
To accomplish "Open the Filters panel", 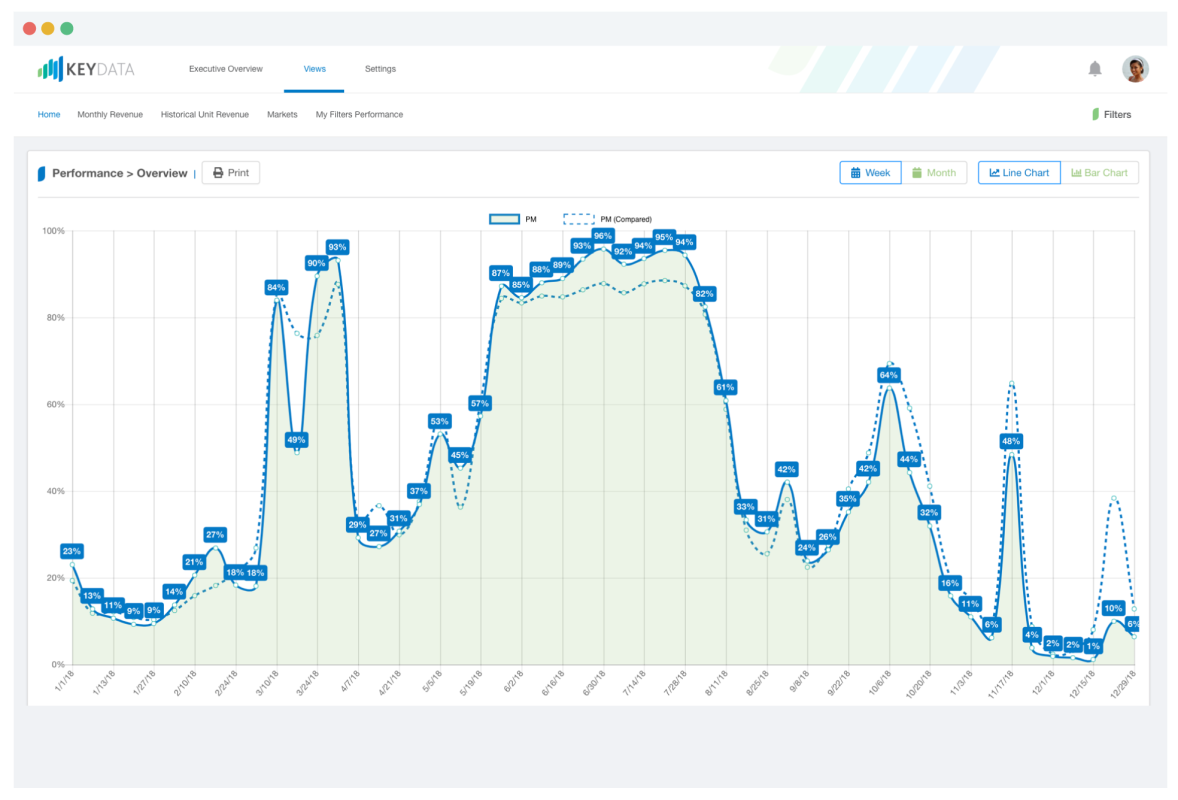I will click(x=1112, y=114).
